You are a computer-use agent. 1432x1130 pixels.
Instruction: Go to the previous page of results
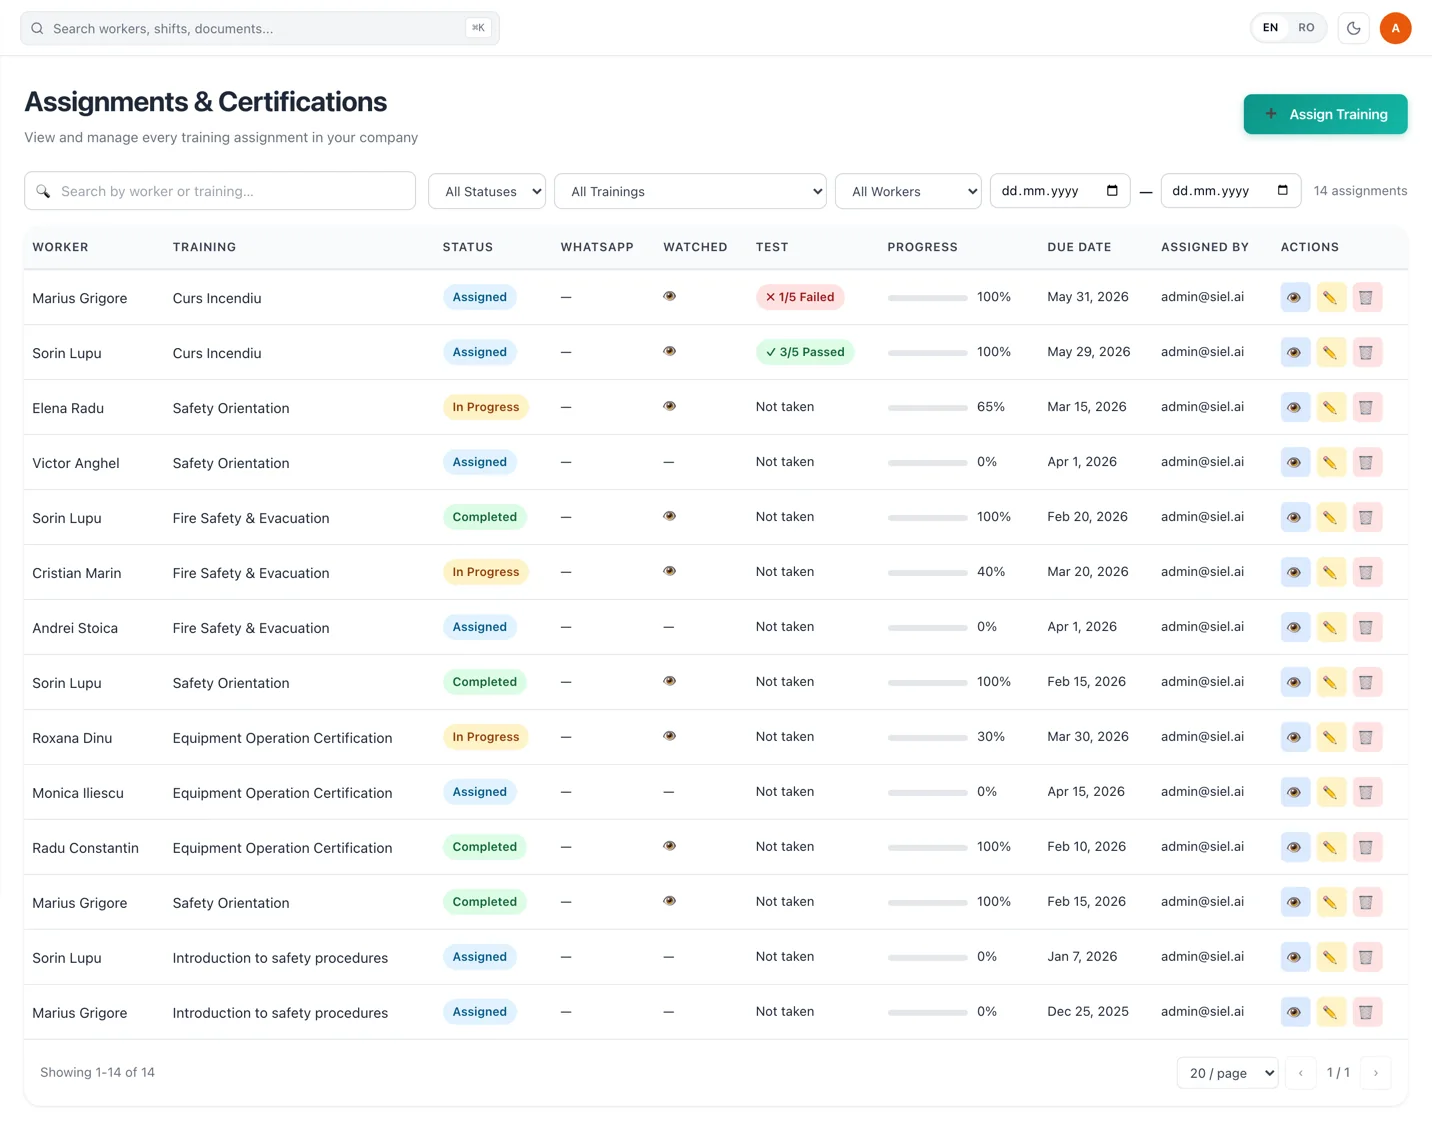(1300, 1073)
